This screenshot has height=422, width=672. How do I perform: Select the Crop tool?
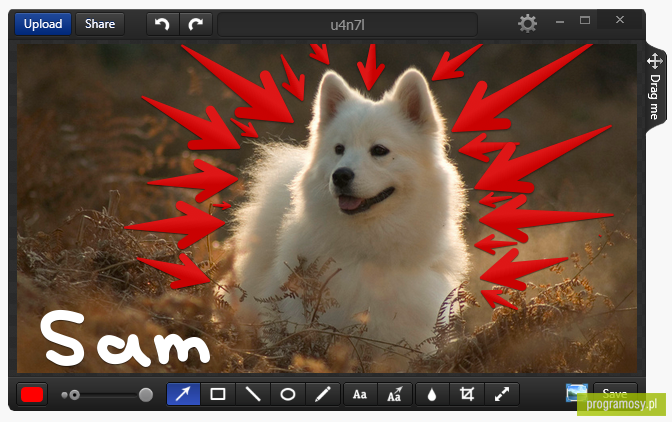point(467,394)
